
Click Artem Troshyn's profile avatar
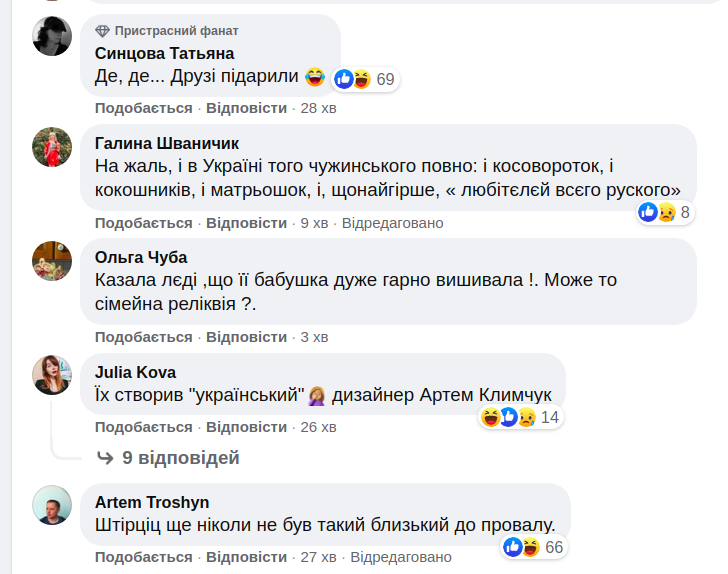pos(52,506)
